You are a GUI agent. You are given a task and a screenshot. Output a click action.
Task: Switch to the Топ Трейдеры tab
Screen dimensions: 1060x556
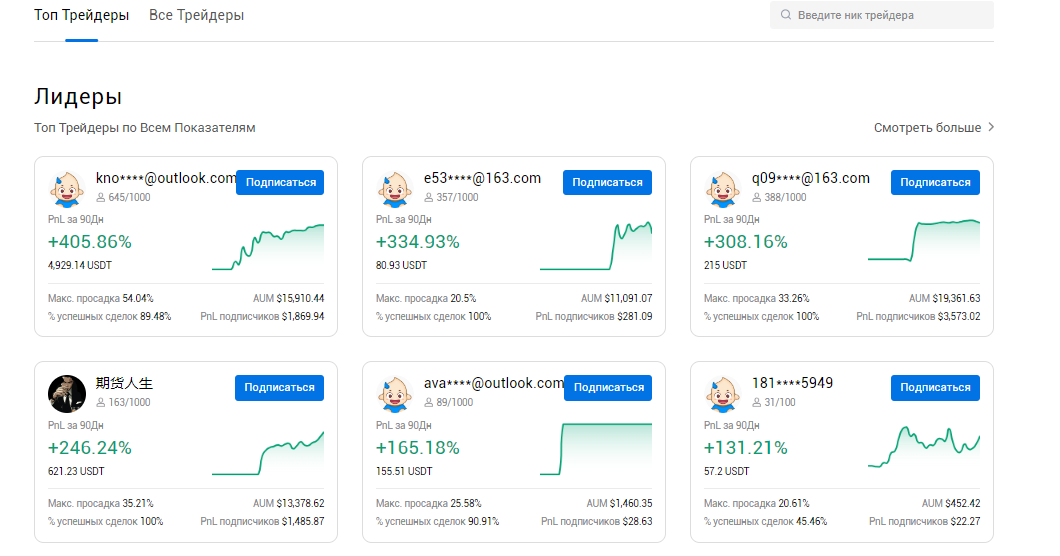pos(81,16)
